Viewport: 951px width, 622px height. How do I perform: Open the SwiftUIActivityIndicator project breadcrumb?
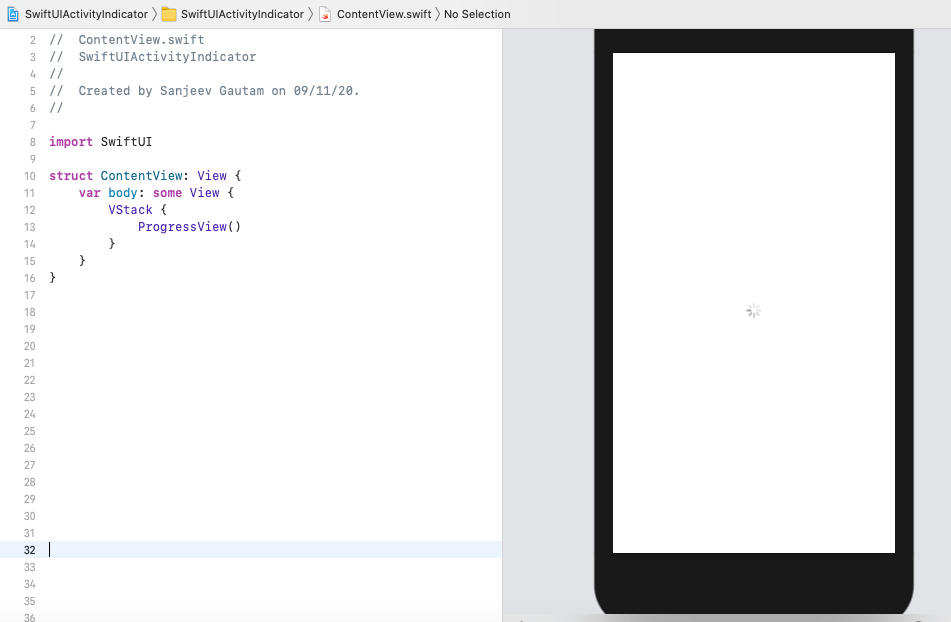(x=86, y=14)
